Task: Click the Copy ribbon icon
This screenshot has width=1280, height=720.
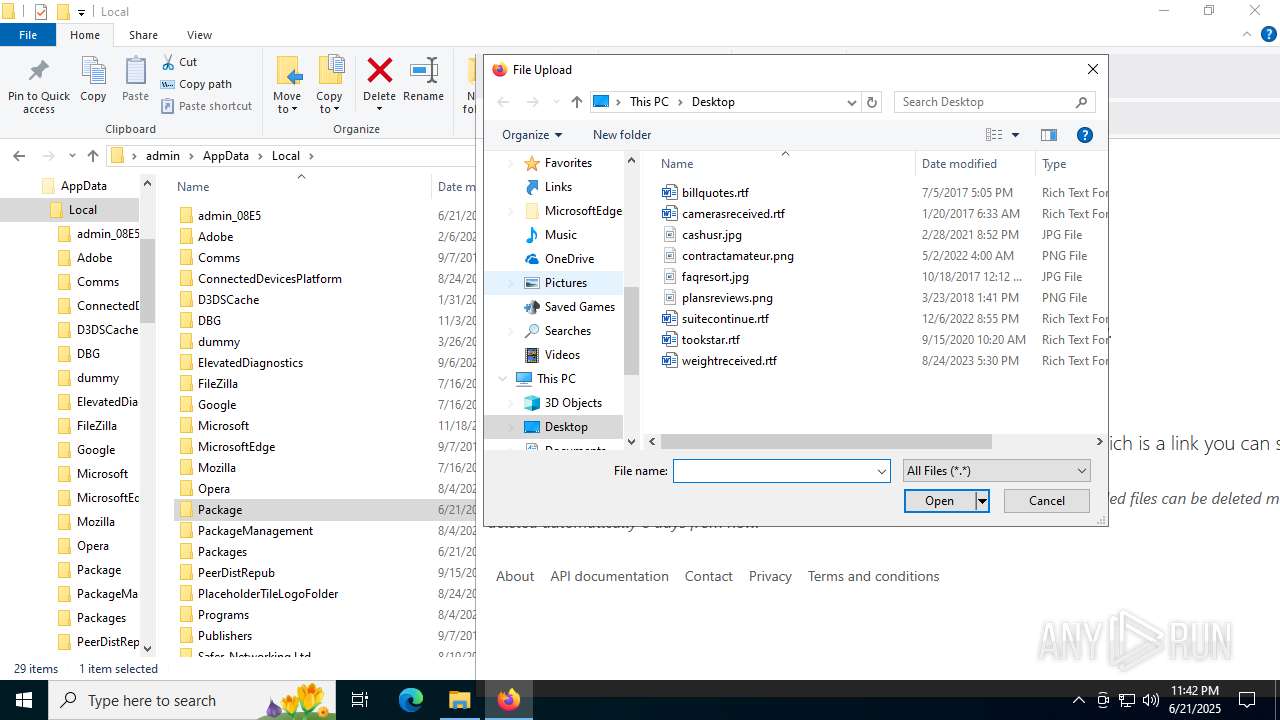Action: (93, 72)
